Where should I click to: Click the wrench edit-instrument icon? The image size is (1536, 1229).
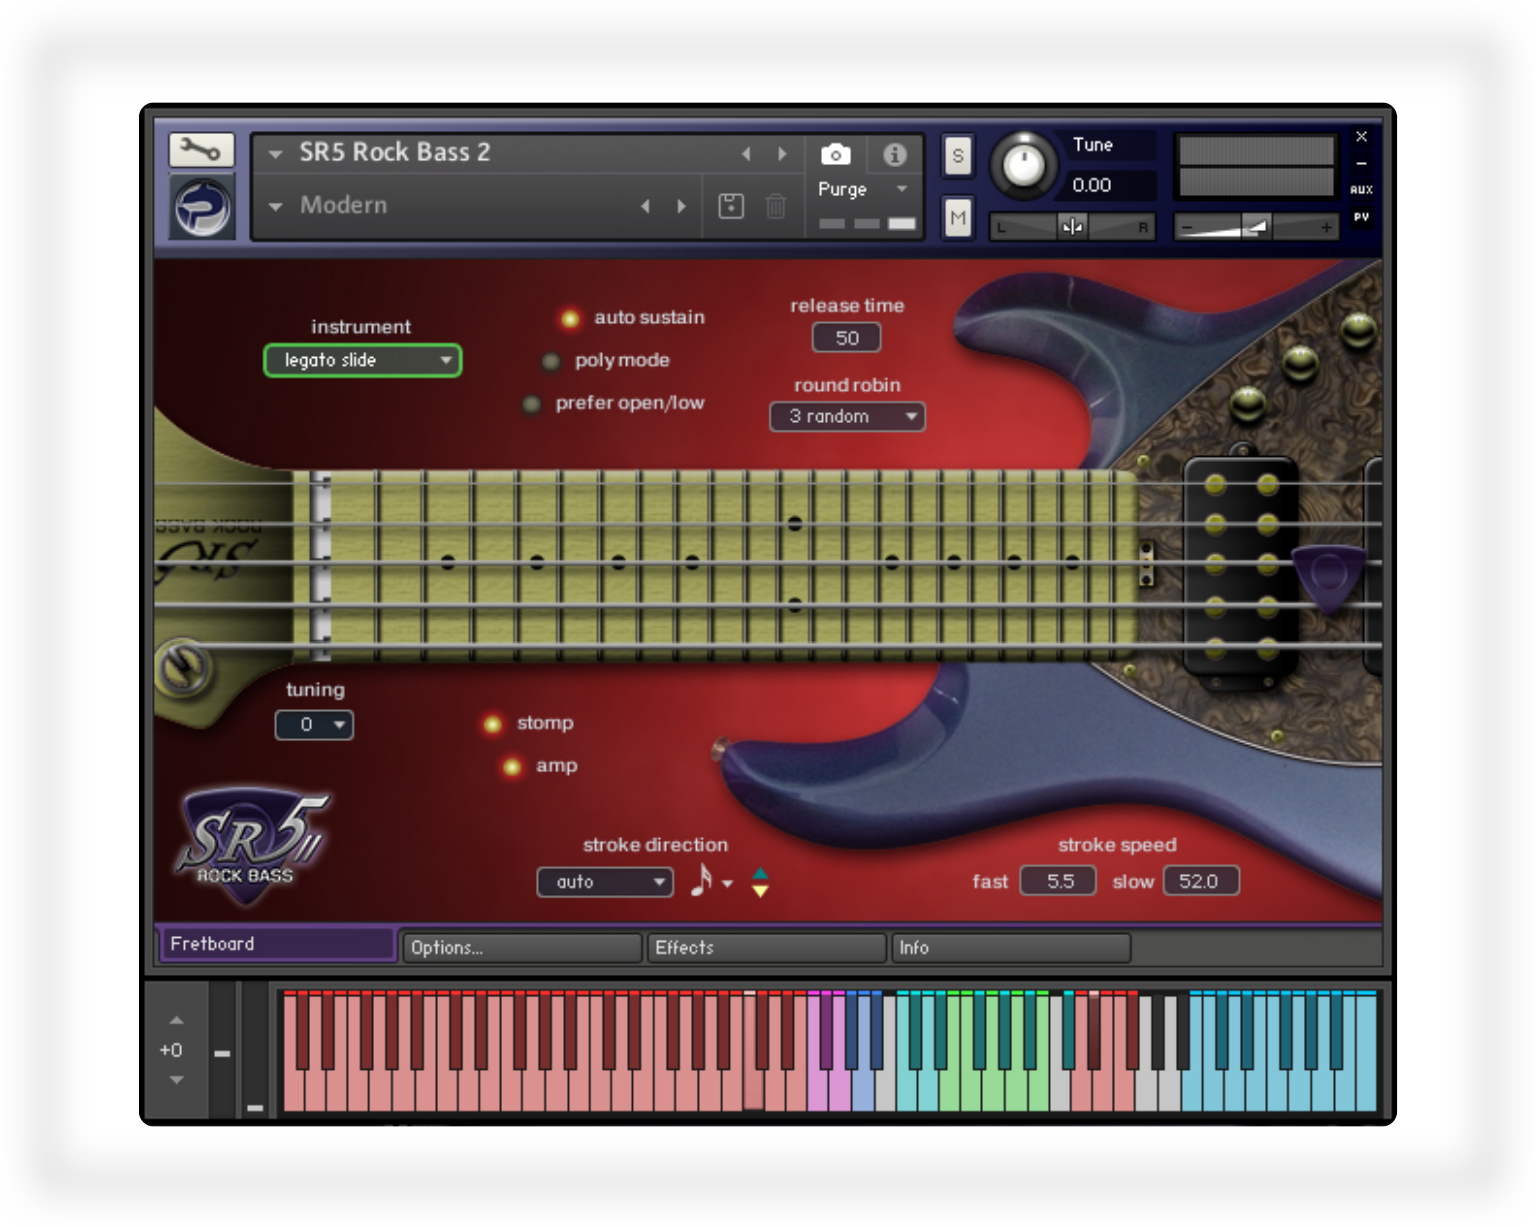coord(201,150)
